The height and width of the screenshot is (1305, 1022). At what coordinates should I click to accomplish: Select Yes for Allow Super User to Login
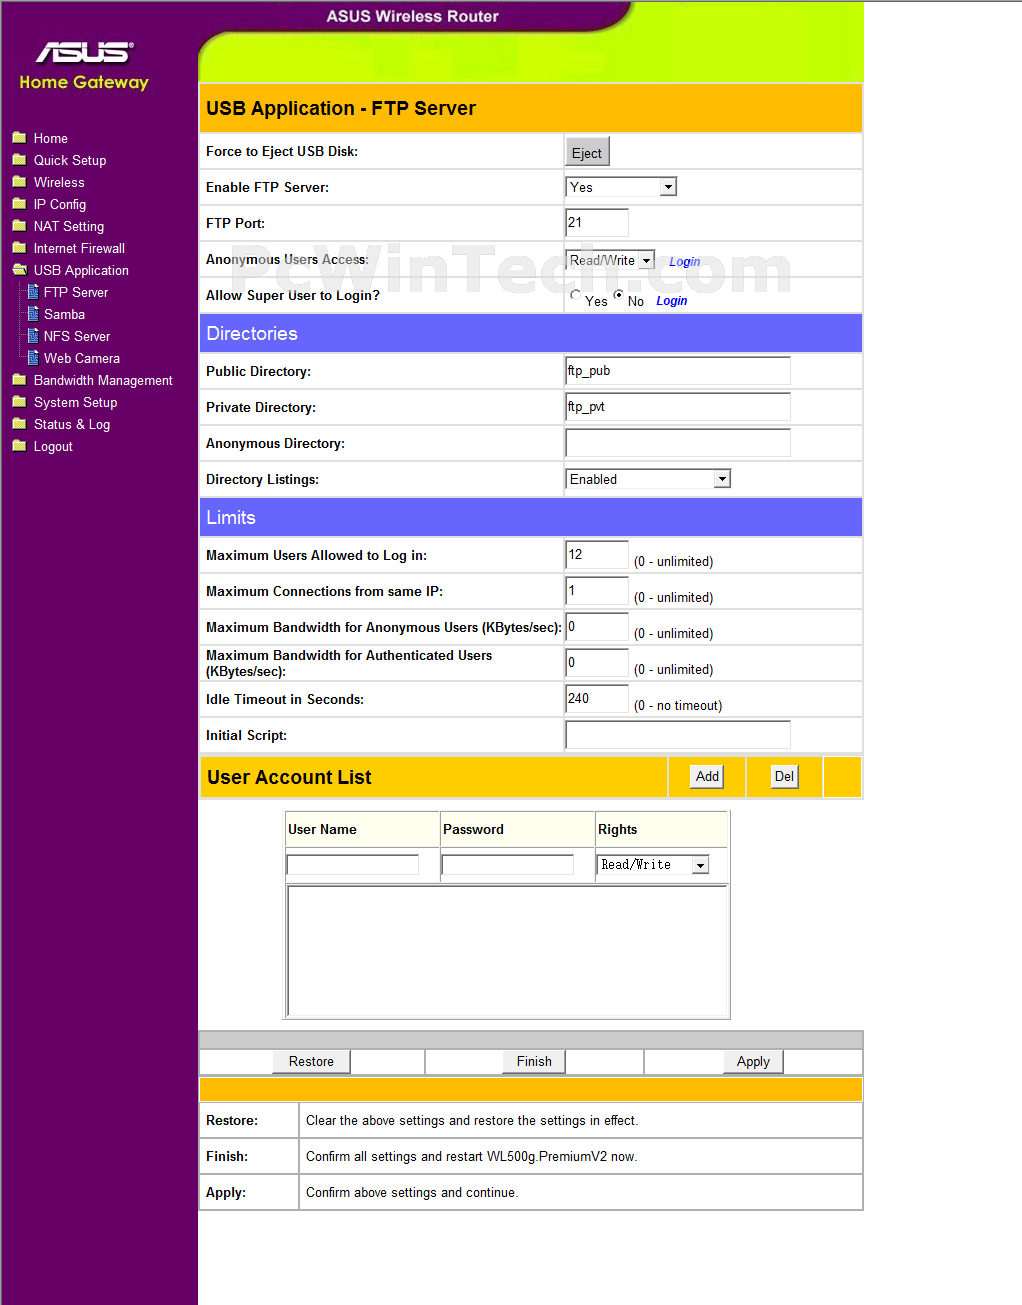point(575,295)
